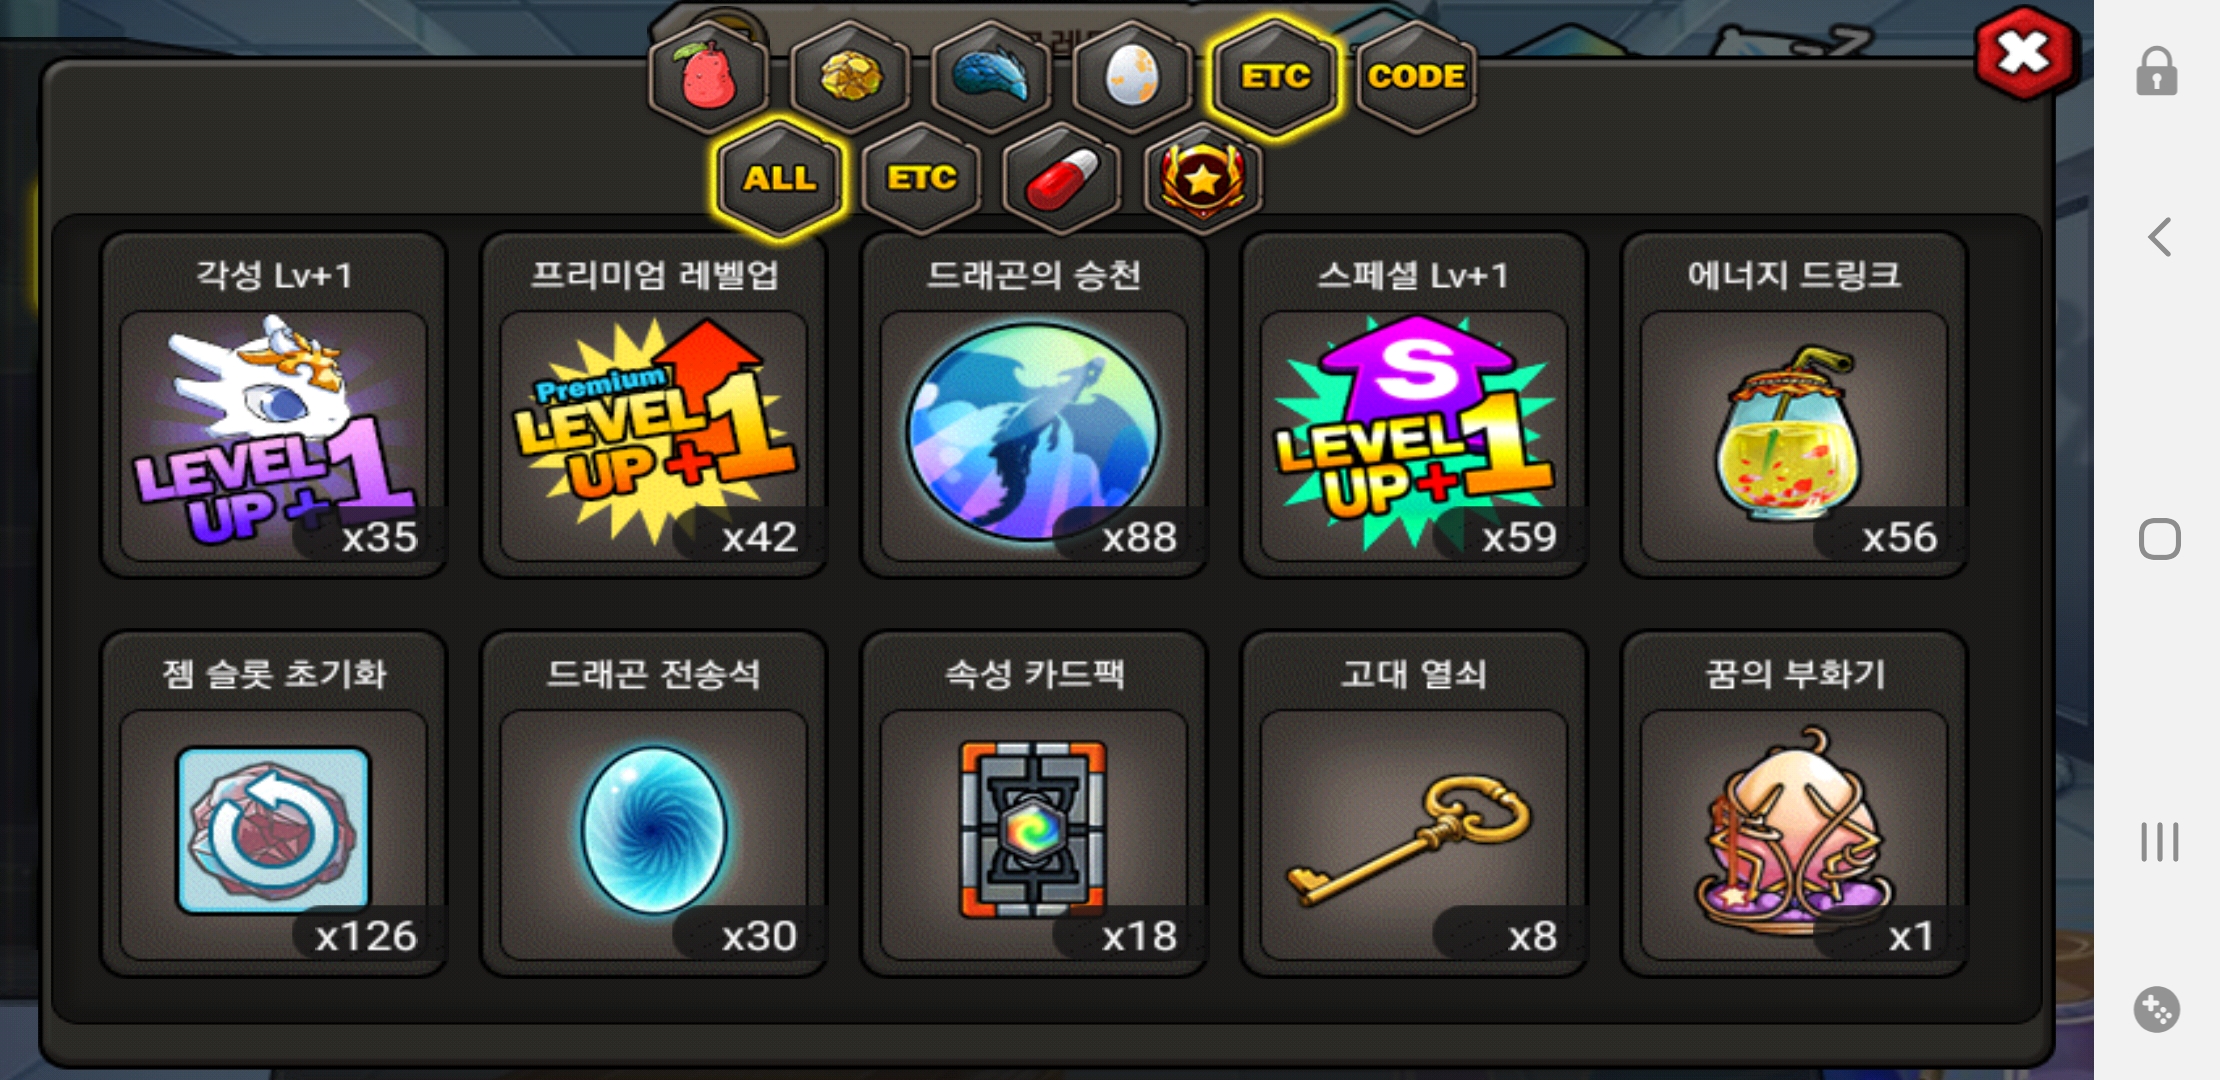Choose the 각성 Lv+1 item
The image size is (2220, 1080).
pos(273,405)
